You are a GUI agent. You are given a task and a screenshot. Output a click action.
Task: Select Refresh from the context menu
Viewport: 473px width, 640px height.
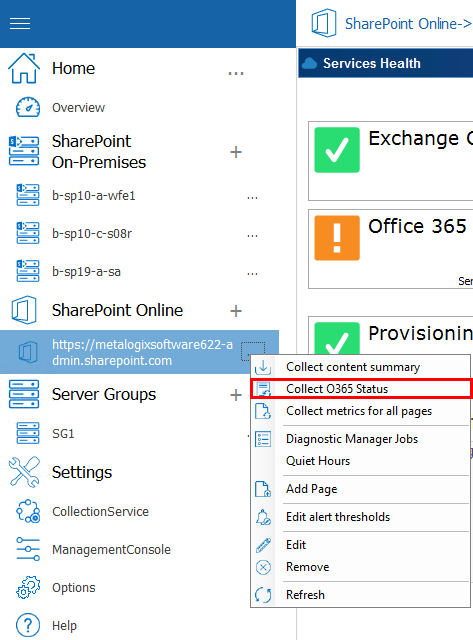pos(361,595)
